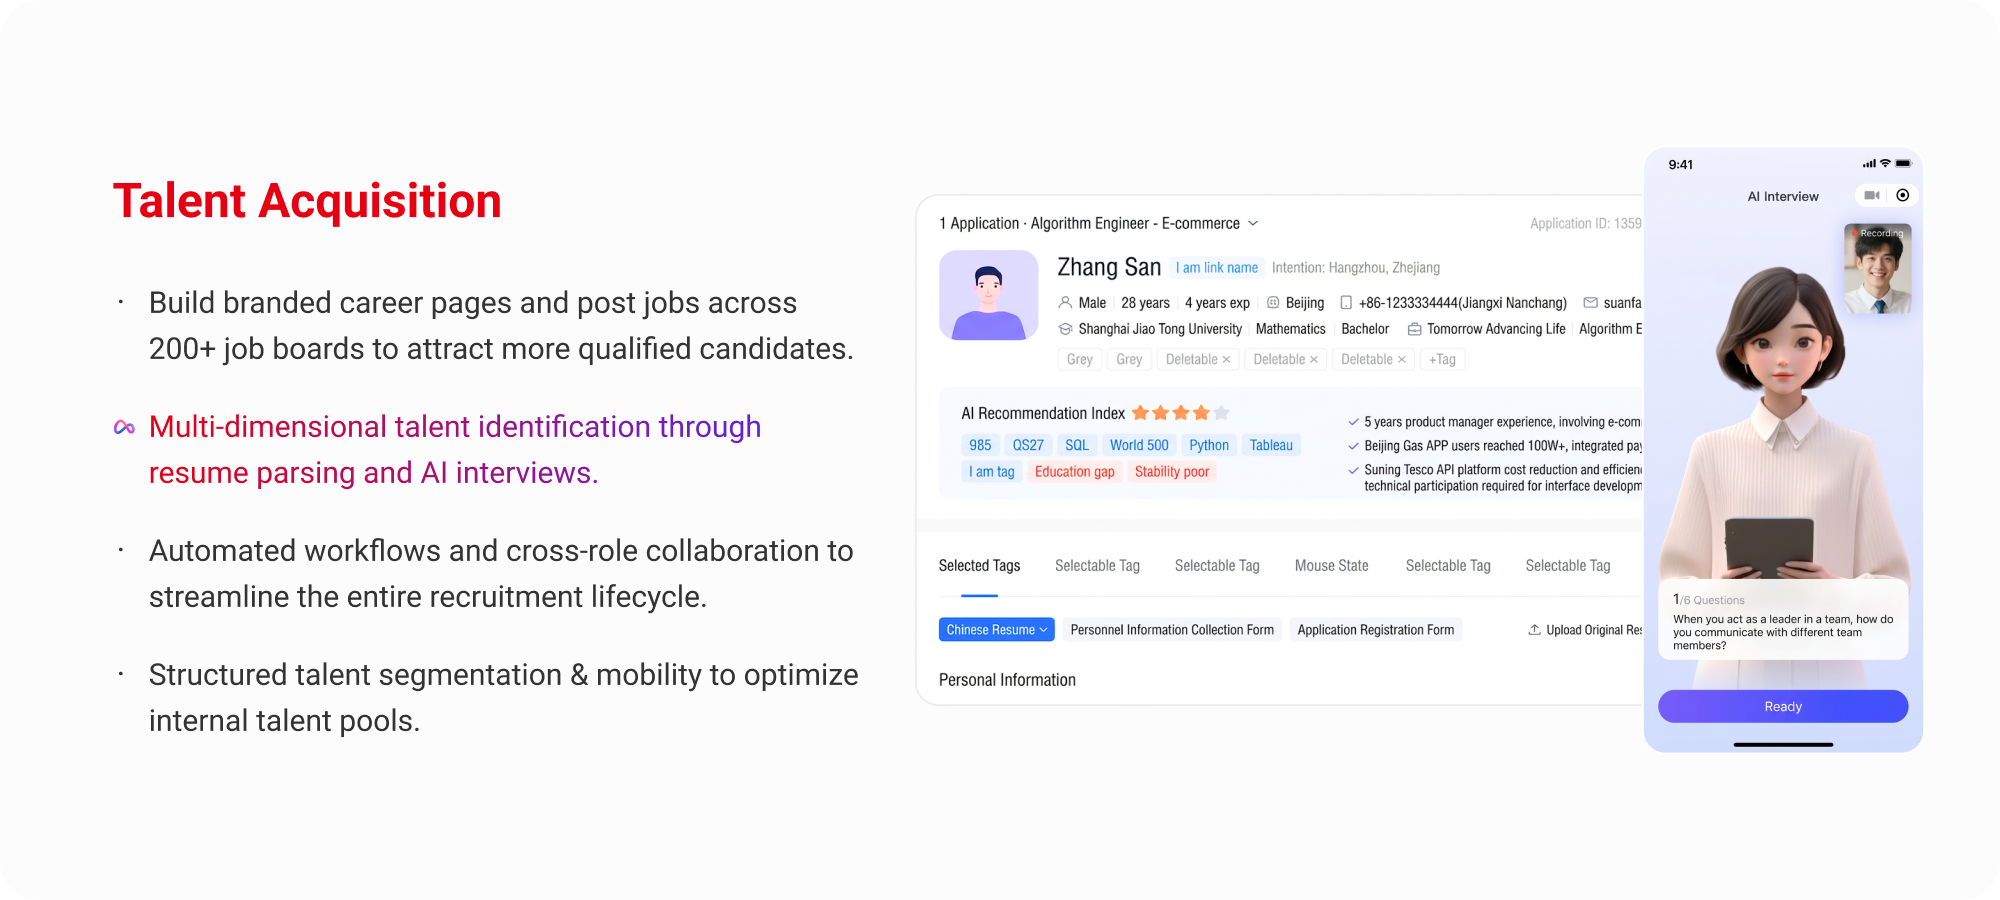Screen dimensions: 2000x900
Task: Click the email envelope icon
Action: pyautogui.click(x=1590, y=303)
